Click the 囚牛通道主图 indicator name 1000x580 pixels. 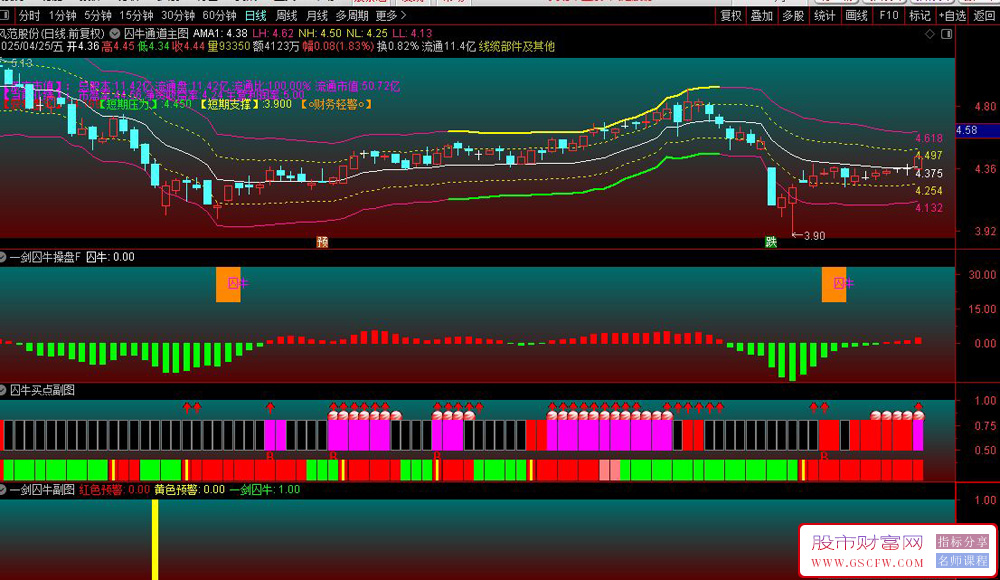[156, 33]
